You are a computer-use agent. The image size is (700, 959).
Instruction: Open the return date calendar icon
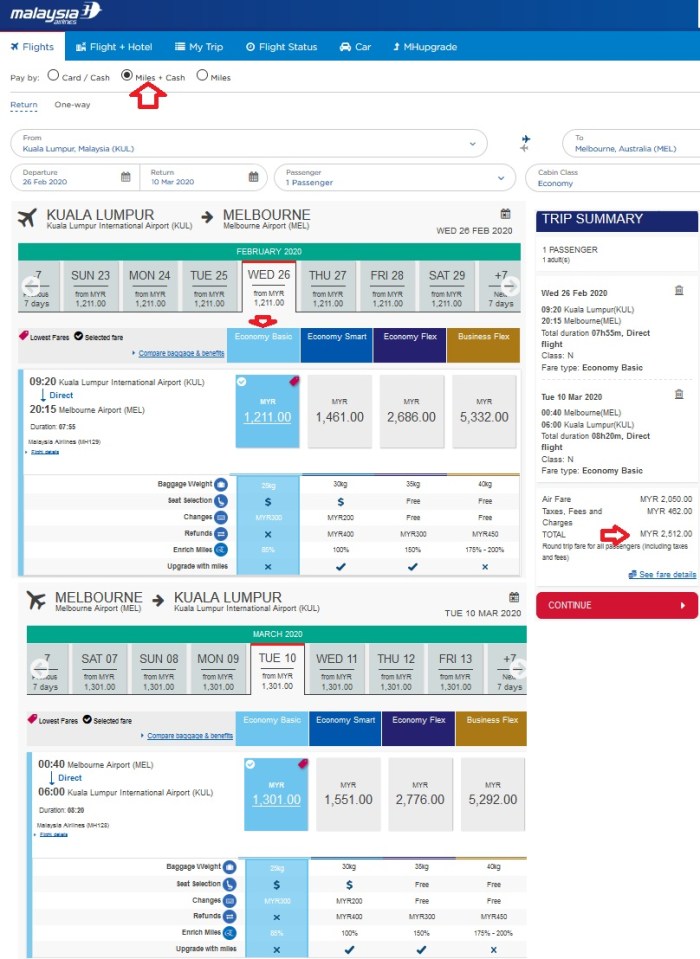[253, 177]
